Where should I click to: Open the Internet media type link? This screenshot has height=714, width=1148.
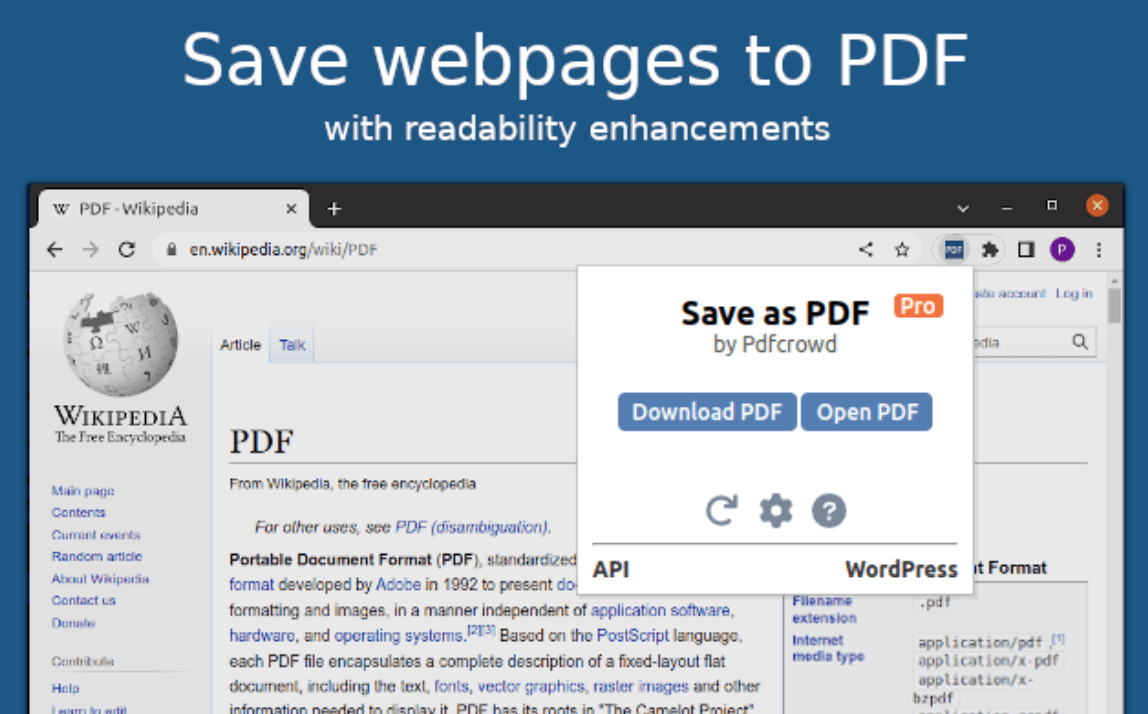(x=828, y=648)
